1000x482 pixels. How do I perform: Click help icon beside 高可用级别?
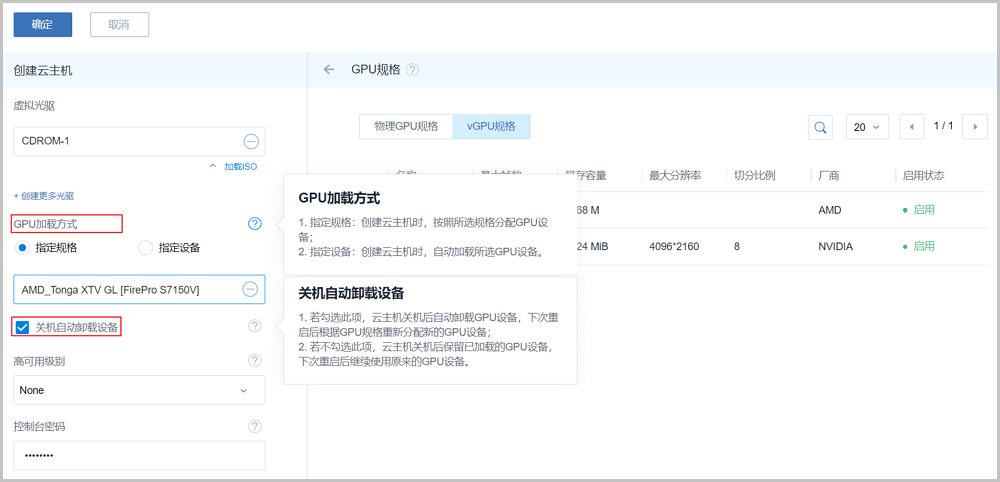click(x=255, y=361)
